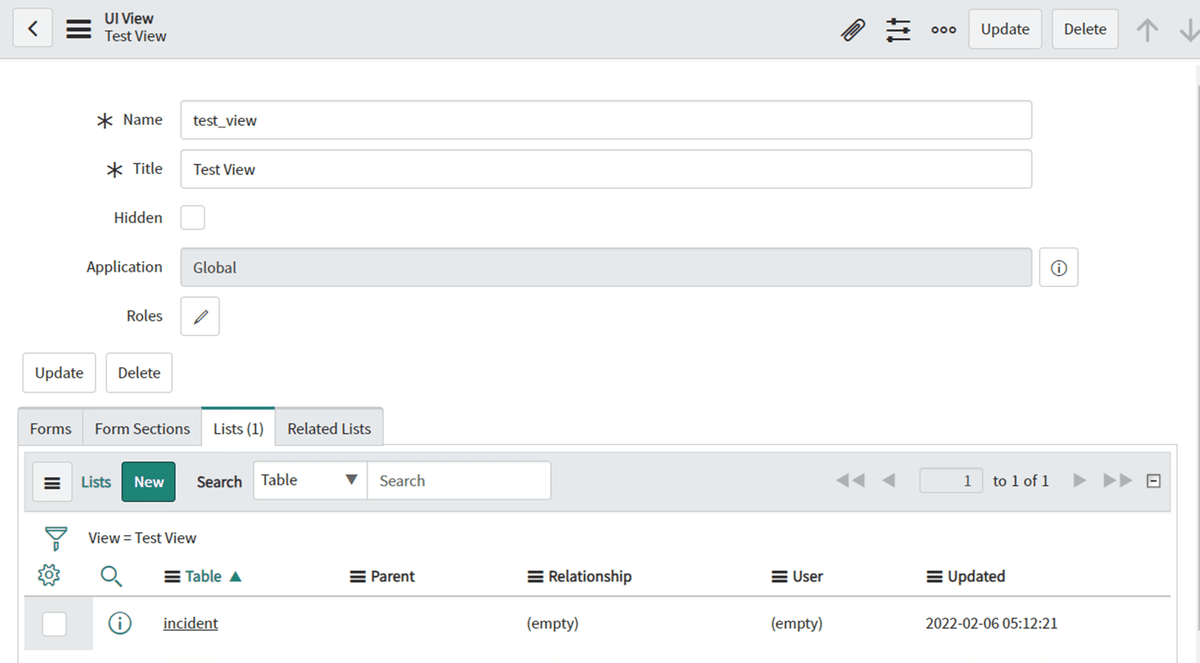The width and height of the screenshot is (1200, 663).
Task: Open the incident record link
Action: point(190,622)
